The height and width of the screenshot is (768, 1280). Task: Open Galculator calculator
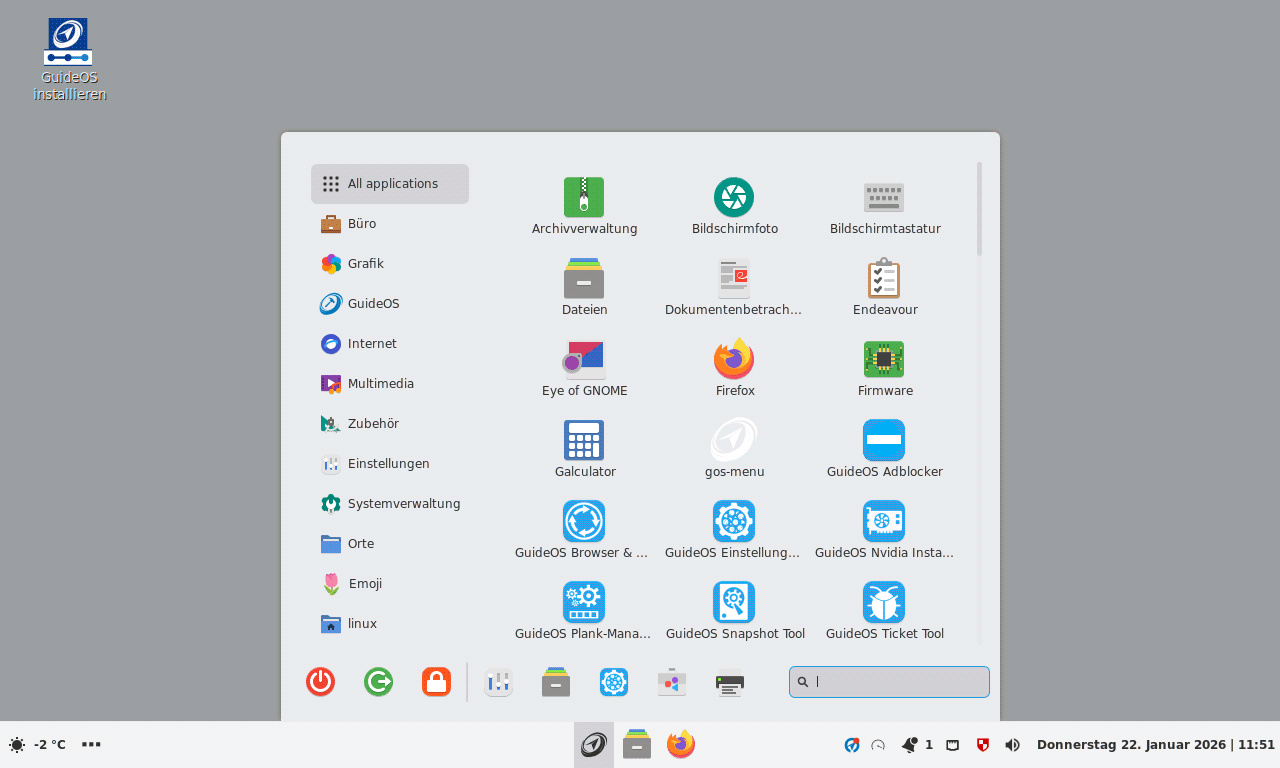point(584,440)
